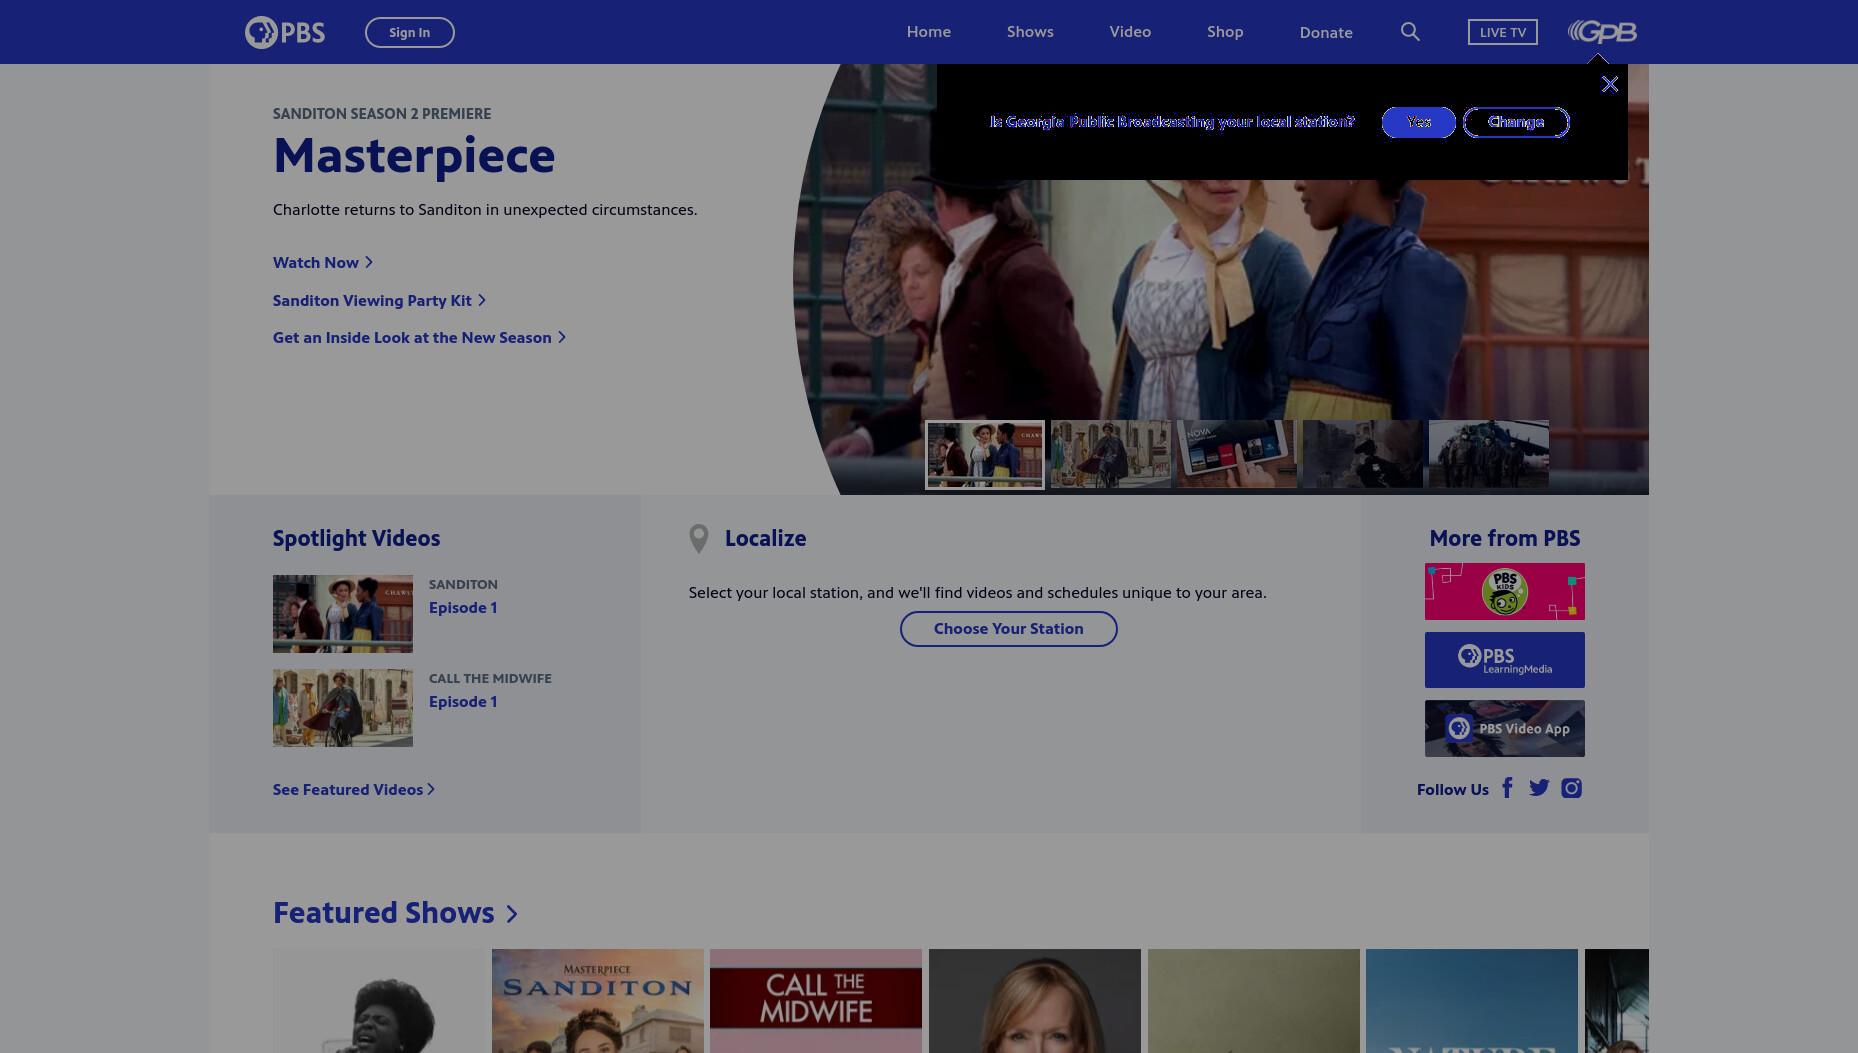Open the search magnifier icon
This screenshot has width=1858, height=1053.
click(1410, 32)
